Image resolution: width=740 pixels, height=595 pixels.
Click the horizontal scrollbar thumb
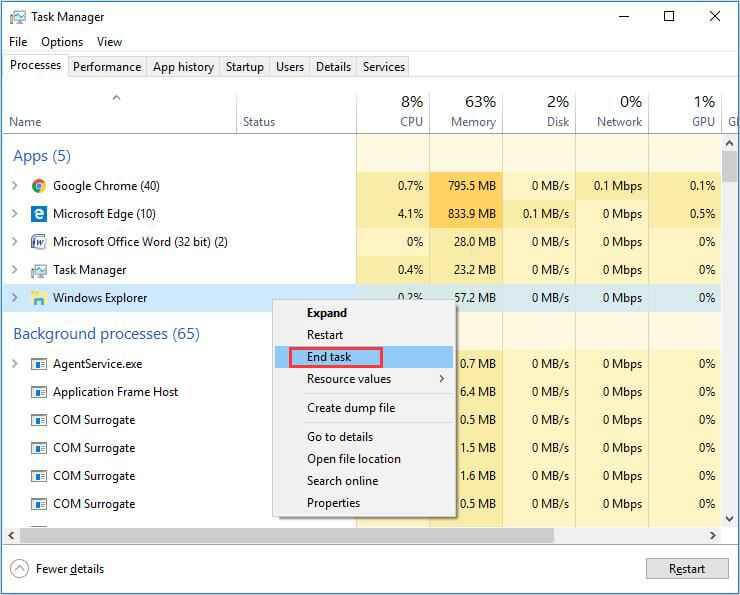coord(286,536)
